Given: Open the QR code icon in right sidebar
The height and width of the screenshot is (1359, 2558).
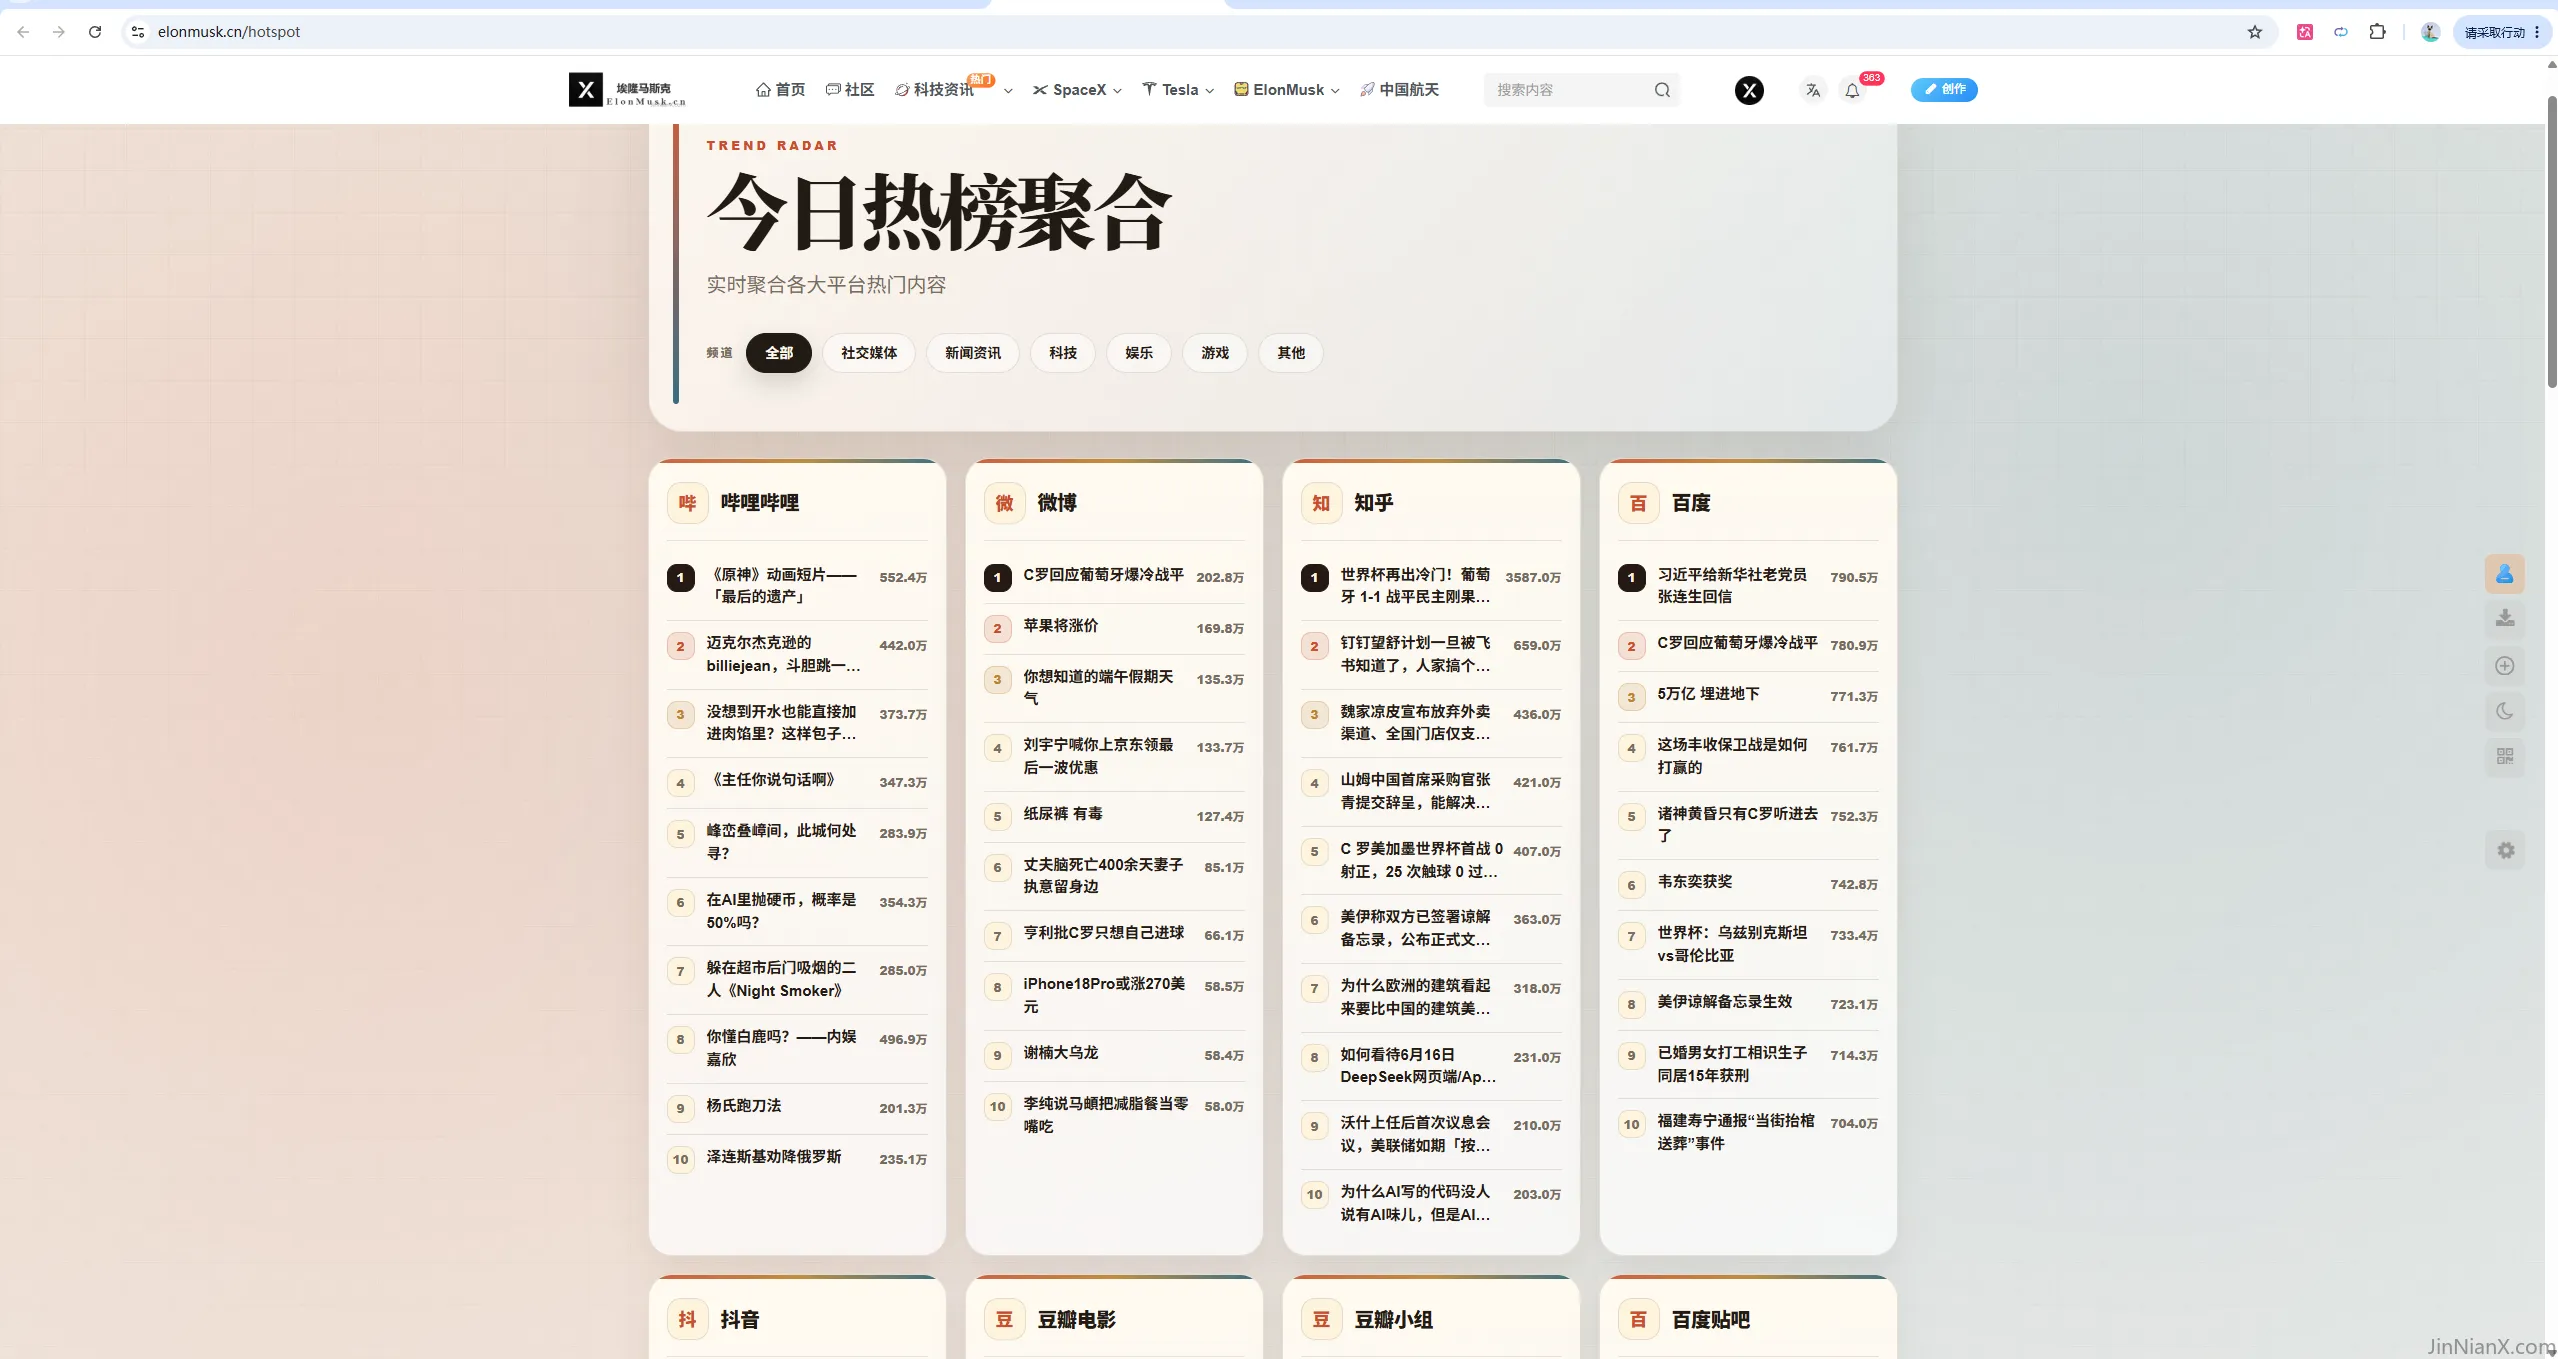Looking at the screenshot, I should pos(2505,756).
